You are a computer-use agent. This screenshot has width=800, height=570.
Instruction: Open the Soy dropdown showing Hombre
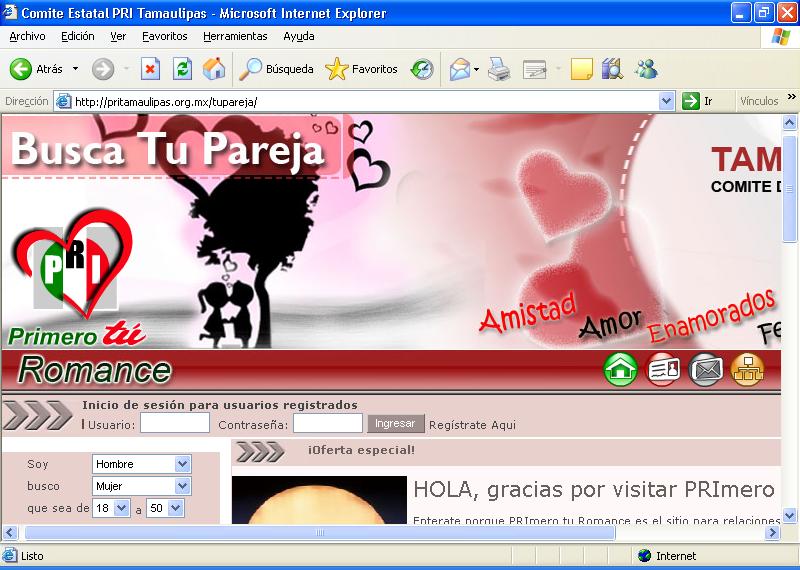click(141, 464)
